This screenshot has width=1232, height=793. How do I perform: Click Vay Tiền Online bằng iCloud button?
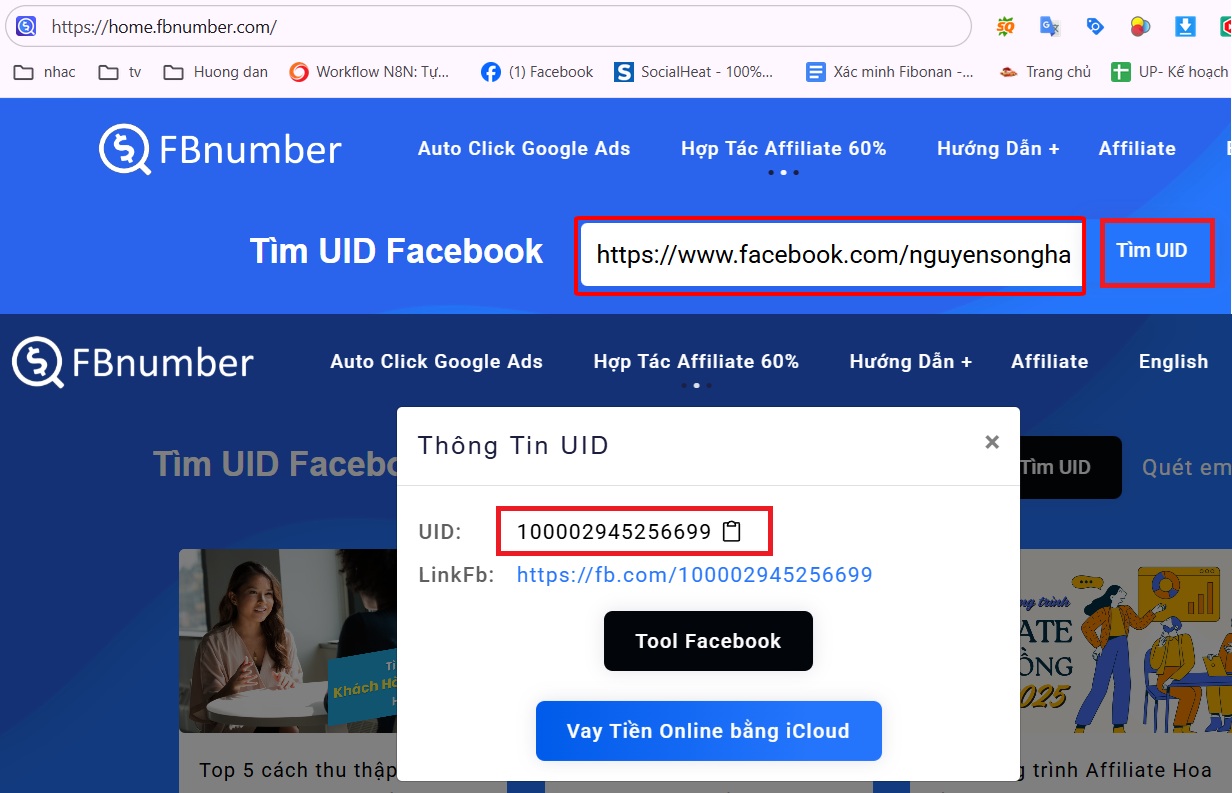point(708,731)
